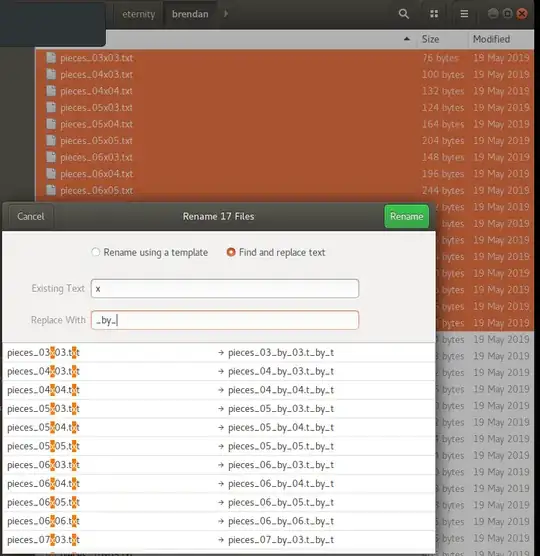
Task: Click preview result pieces_06_by_03.t_by_t
Action: pyautogui.click(x=281, y=465)
